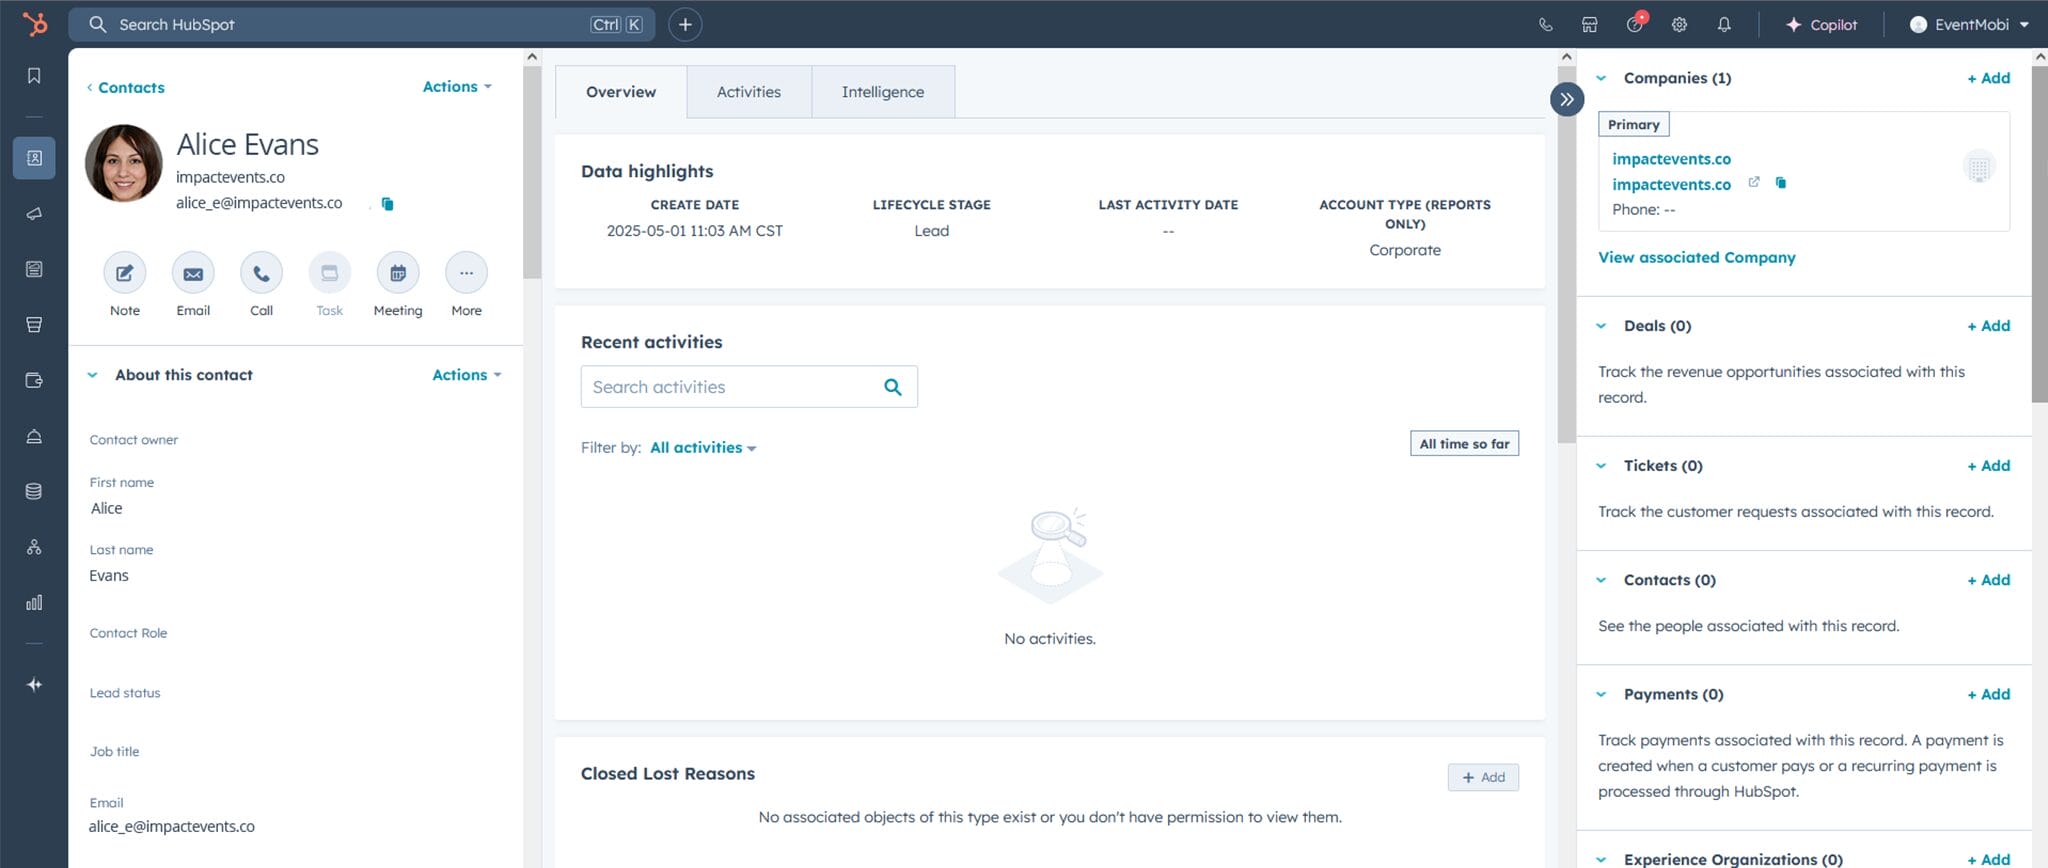The image size is (2048, 868).
Task: Open the Notifications bell icon
Action: (x=1724, y=25)
